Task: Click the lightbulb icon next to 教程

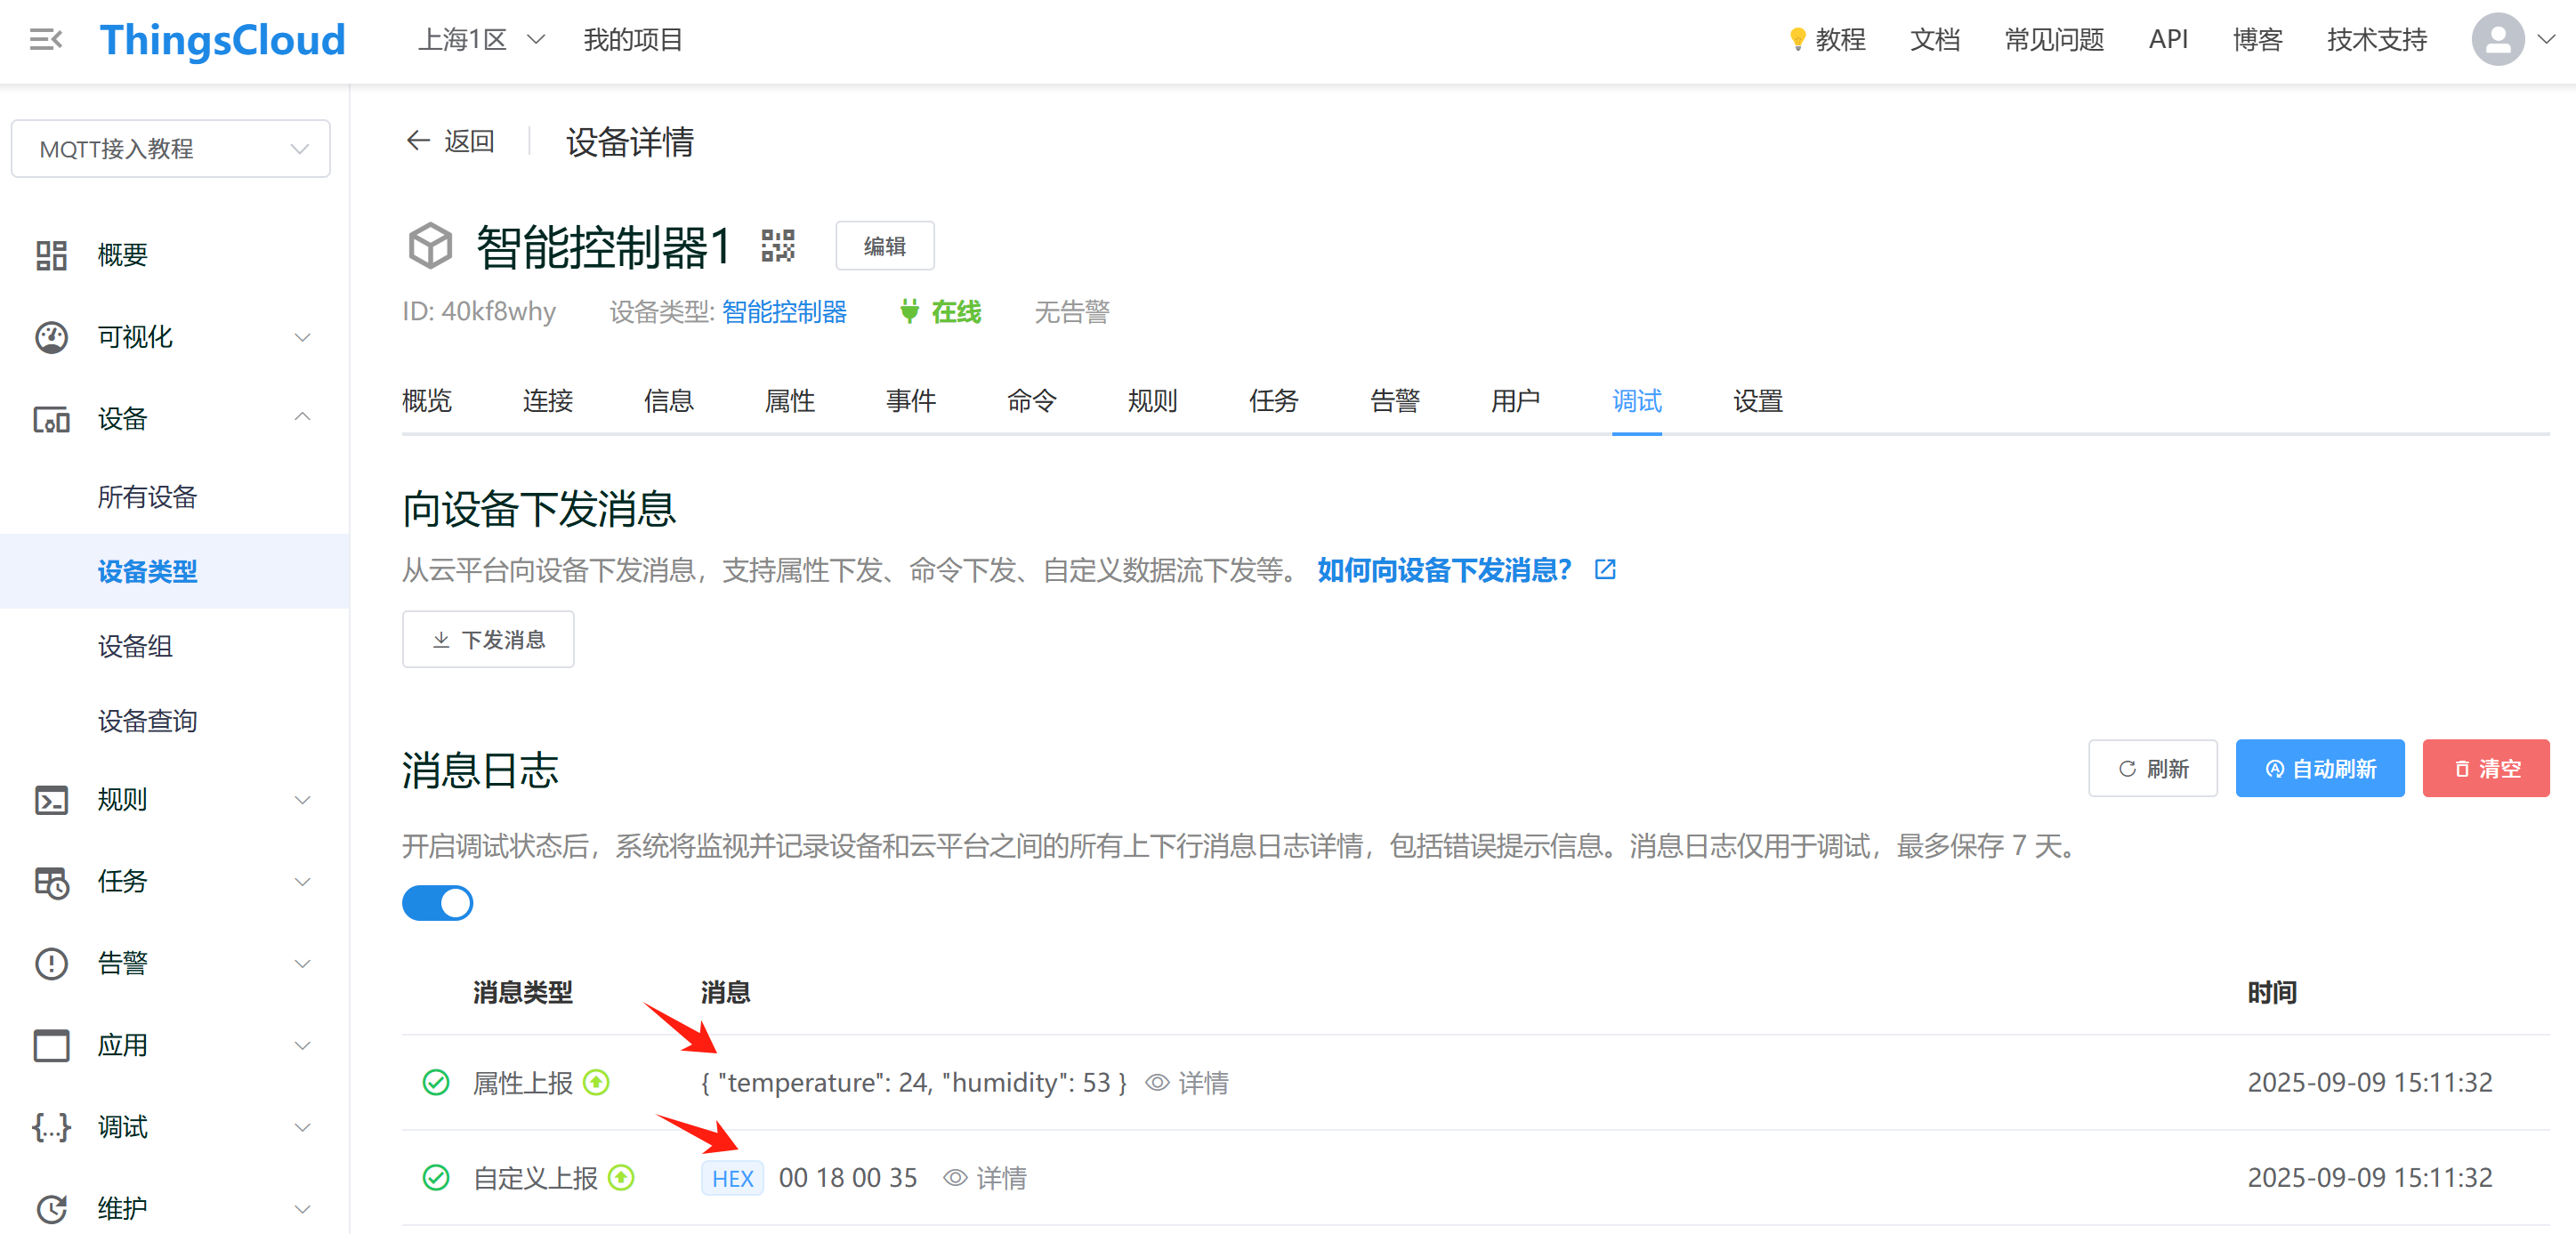Action: [x=1797, y=40]
